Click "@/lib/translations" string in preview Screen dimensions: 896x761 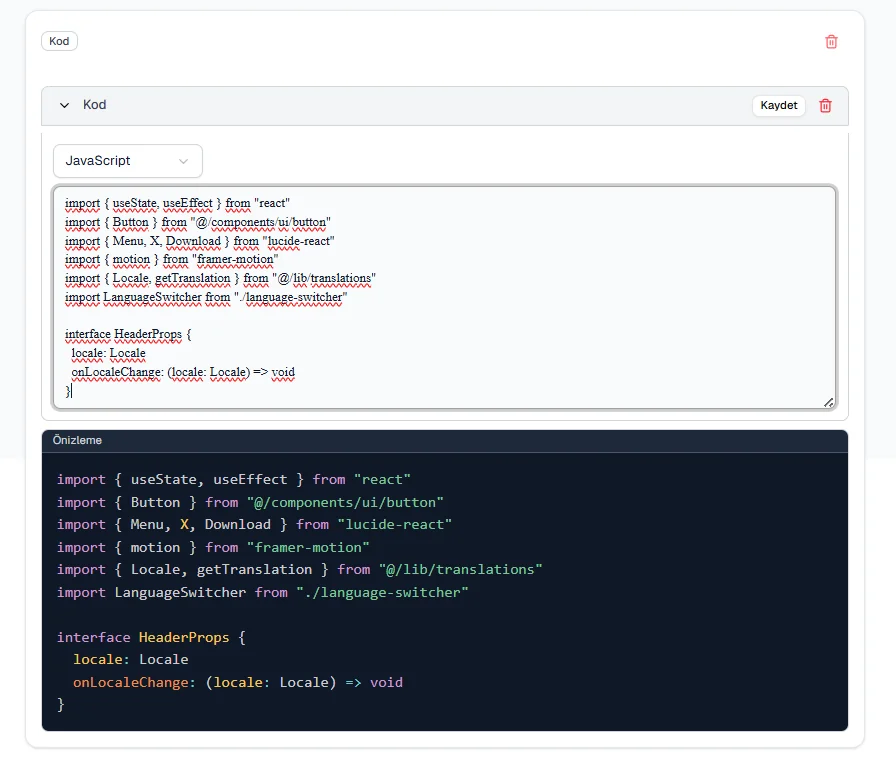[461, 570]
